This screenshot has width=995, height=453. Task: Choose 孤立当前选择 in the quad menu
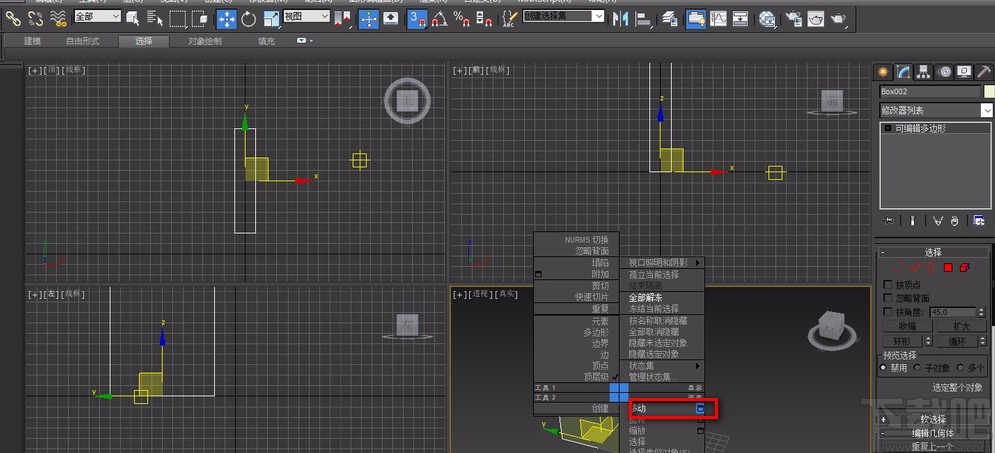(662, 275)
